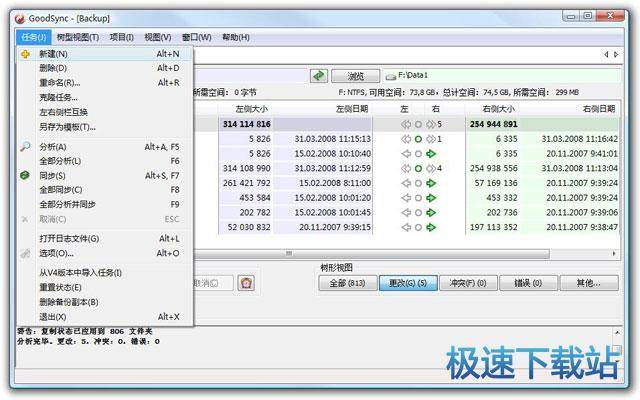
Task: Choose 全部分析(L) menu entry
Action: 104,161
